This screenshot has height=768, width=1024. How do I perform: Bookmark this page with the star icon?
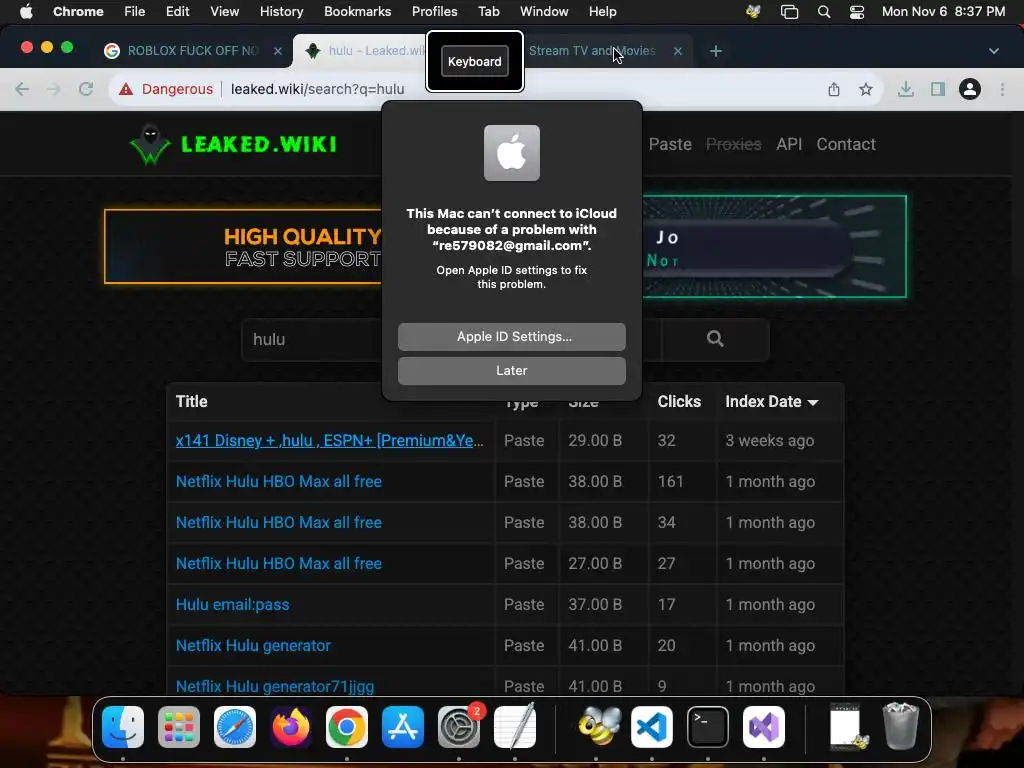866,89
